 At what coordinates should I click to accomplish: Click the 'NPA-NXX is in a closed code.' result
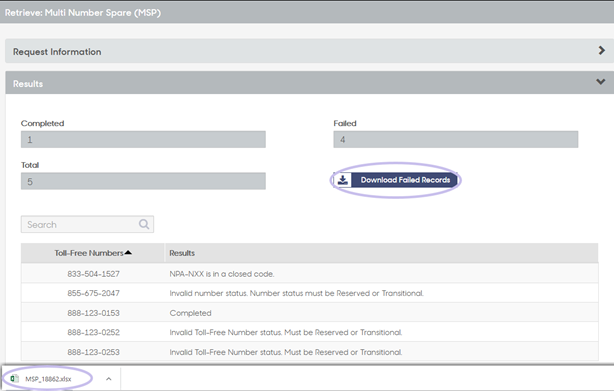click(x=222, y=274)
